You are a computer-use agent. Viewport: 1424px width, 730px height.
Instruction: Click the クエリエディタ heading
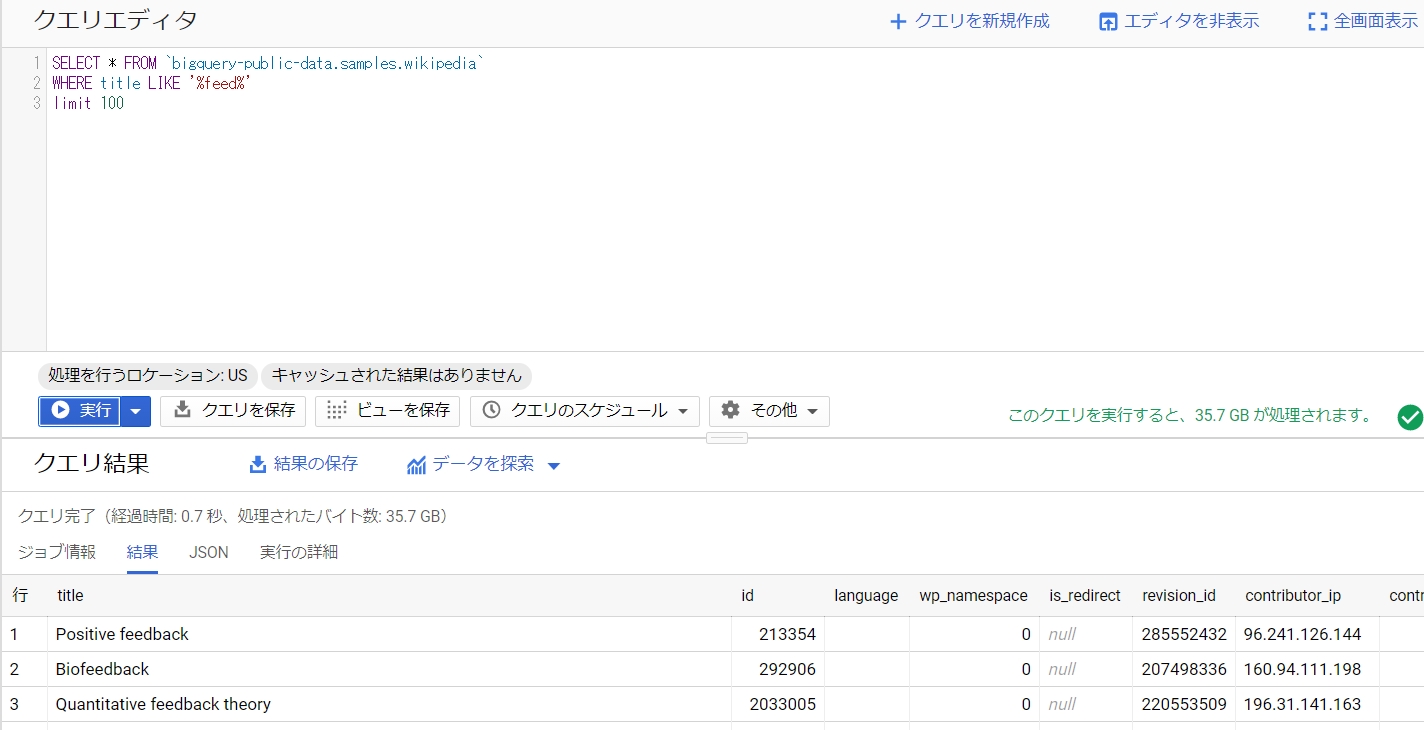115,20
